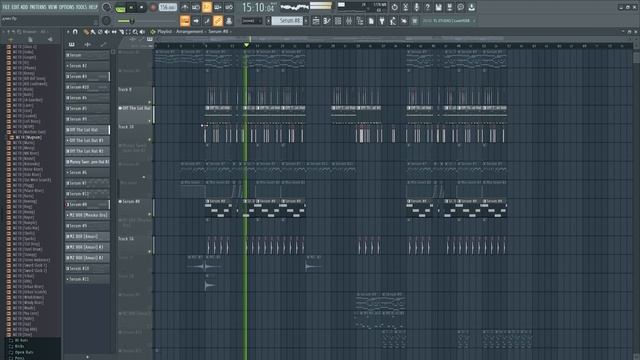640x360 pixels.
Task: Open the OPTIONS menu
Action: tap(67, 7)
